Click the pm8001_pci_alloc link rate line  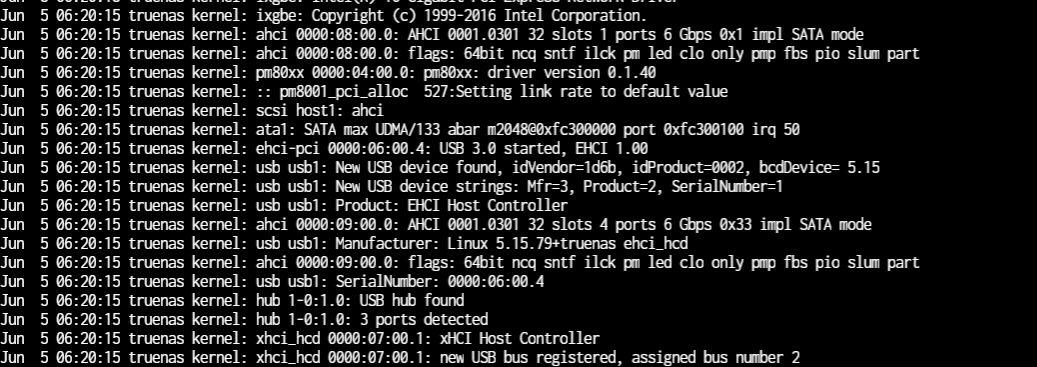pyautogui.click(x=364, y=91)
